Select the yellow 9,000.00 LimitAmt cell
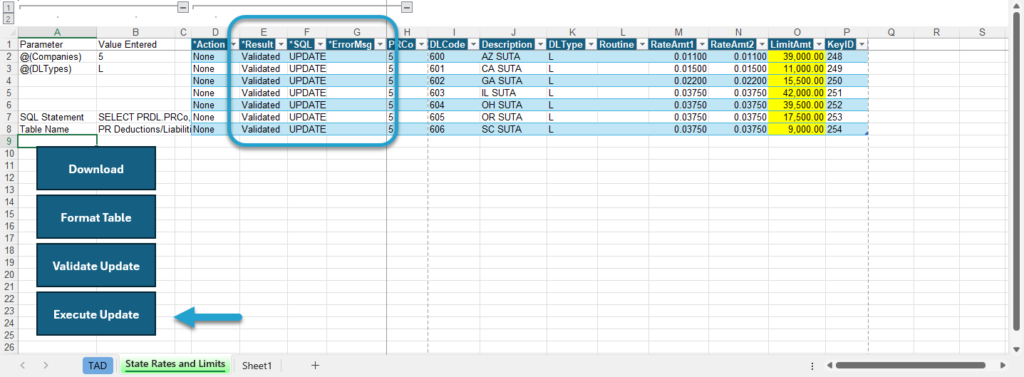Screen dimensions: 1024x377 pyautogui.click(x=797, y=129)
